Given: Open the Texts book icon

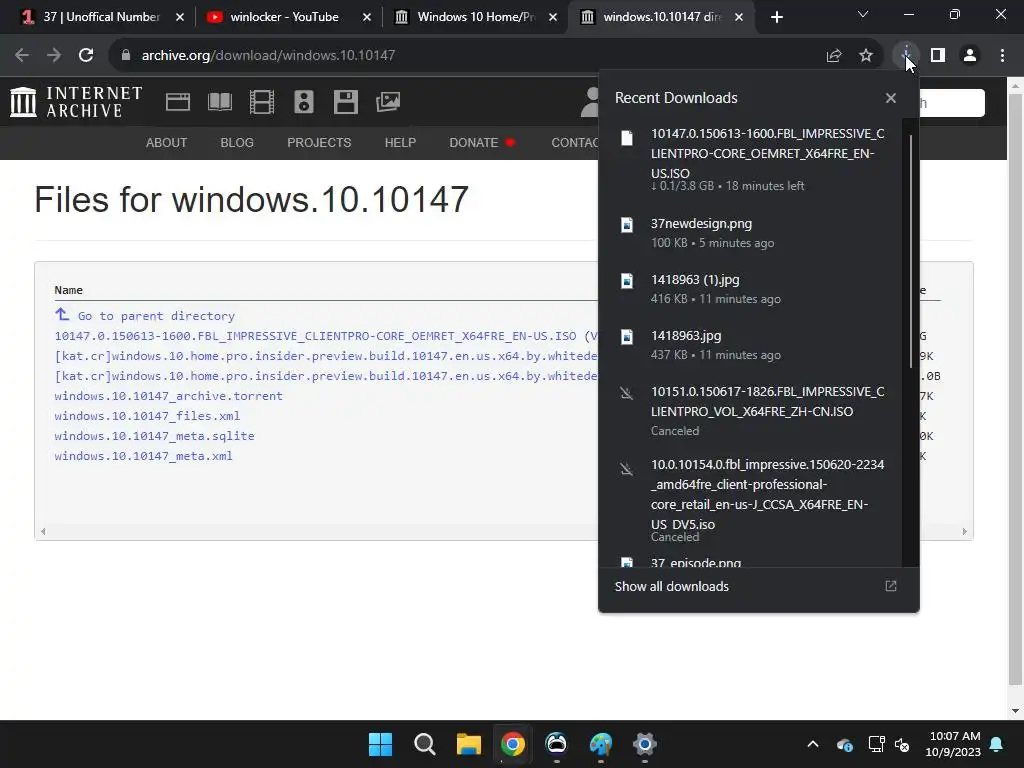Looking at the screenshot, I should point(219,102).
